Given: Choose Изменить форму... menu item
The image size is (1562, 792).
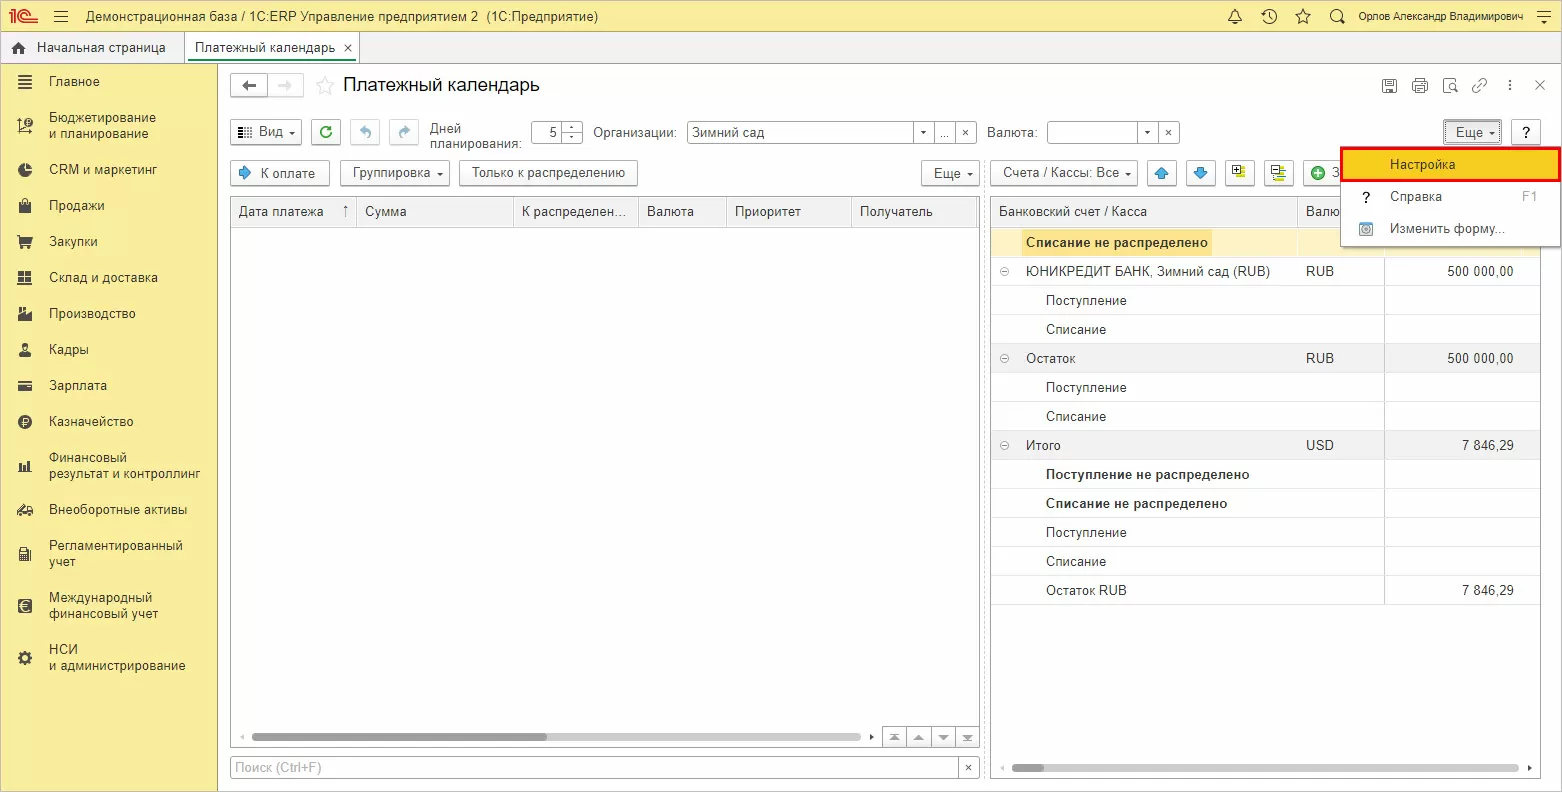Looking at the screenshot, I should click(1446, 229).
